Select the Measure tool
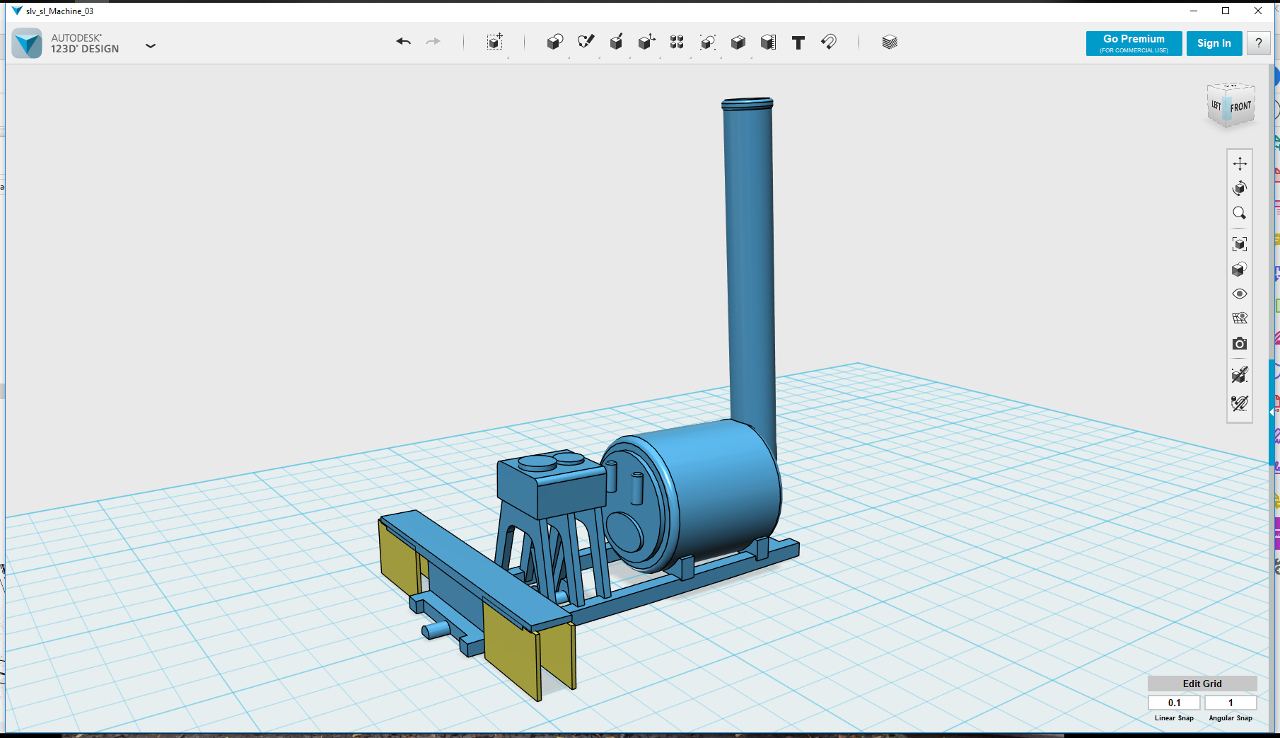The height and width of the screenshot is (738, 1280). (x=768, y=42)
